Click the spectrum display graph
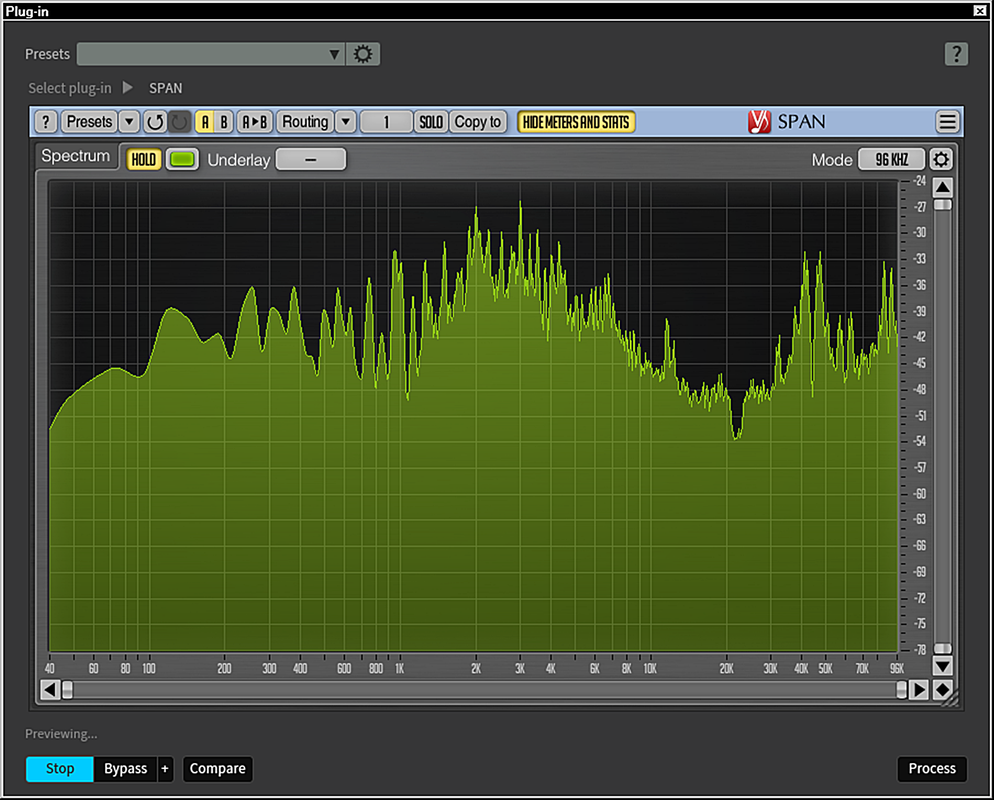This screenshot has width=994, height=800. coord(474,416)
